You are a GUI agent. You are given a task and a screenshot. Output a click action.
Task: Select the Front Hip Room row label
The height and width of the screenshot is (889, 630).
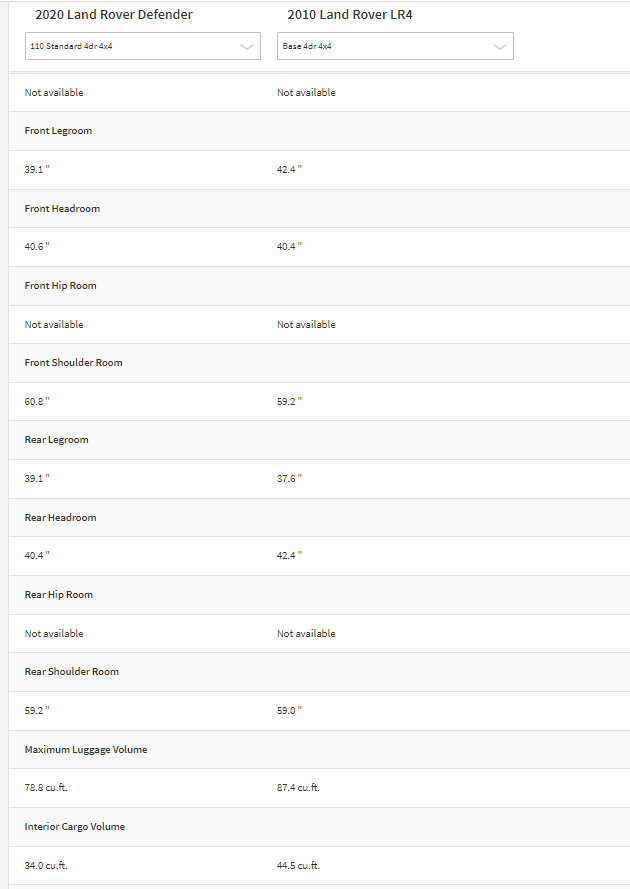click(x=61, y=286)
